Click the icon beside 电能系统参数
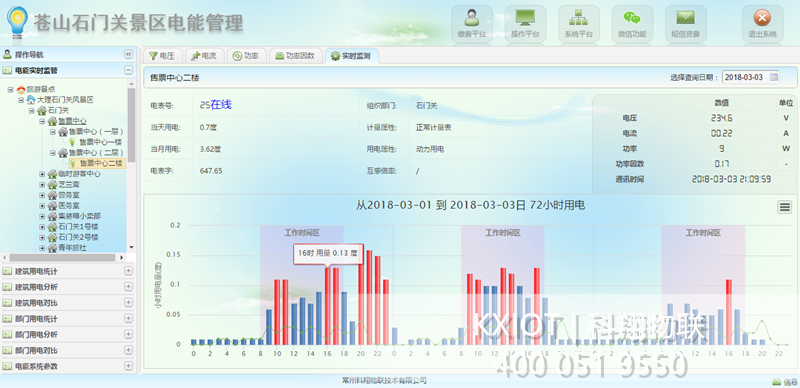800x388 pixels. (x=7, y=366)
